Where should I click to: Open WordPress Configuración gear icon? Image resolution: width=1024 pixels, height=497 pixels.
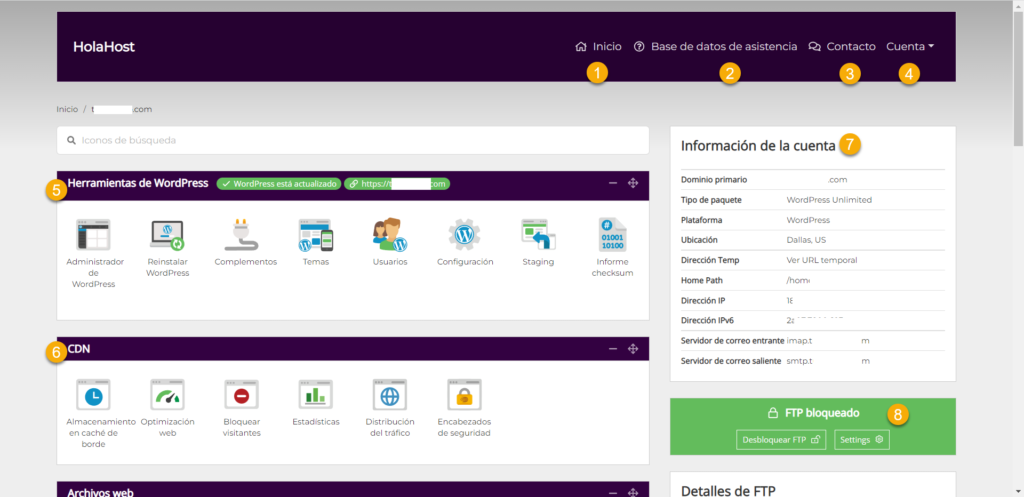(x=464, y=235)
